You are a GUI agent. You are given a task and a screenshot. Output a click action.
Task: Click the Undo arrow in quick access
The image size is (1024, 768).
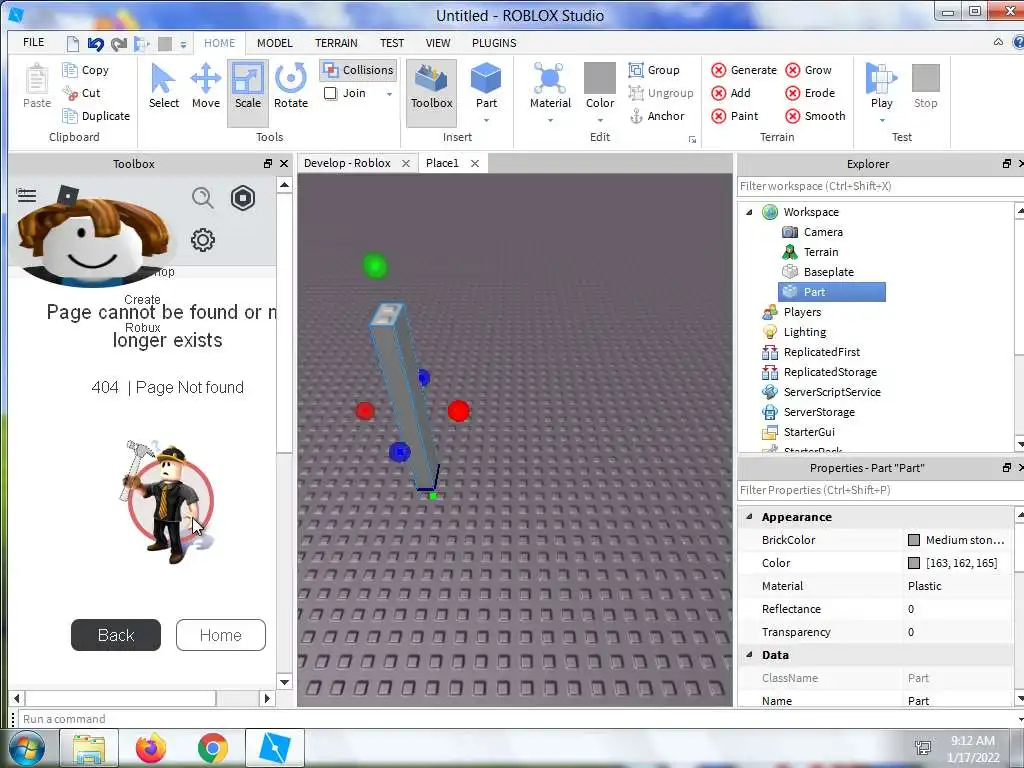[95, 44]
